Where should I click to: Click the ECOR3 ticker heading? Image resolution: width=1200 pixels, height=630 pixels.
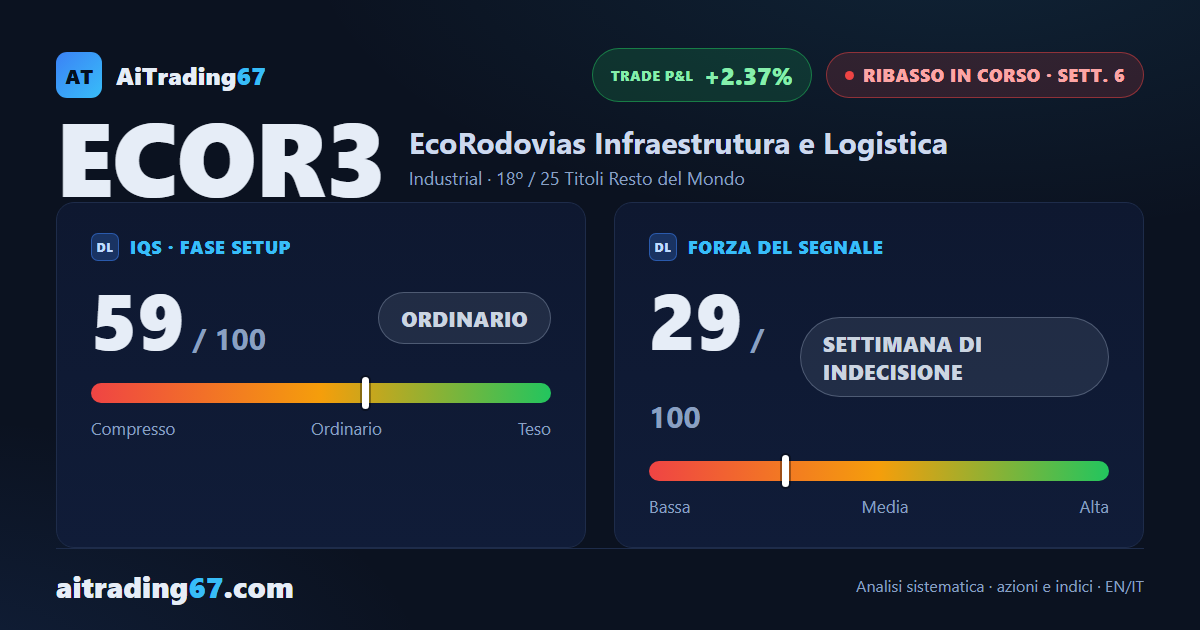pos(221,162)
